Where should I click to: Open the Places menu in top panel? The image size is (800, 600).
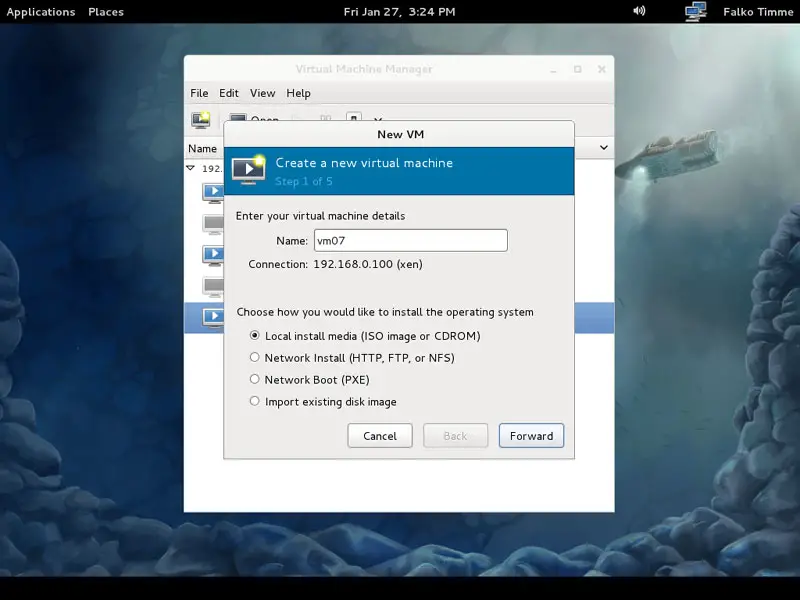tap(106, 12)
